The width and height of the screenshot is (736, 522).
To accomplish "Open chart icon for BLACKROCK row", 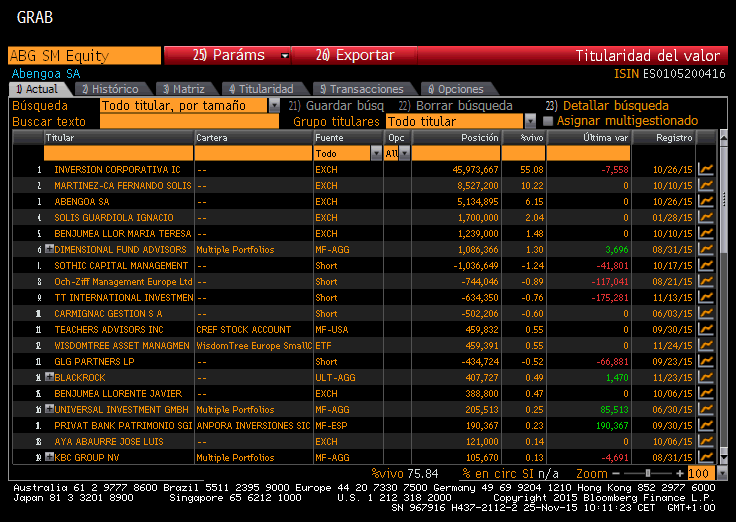I will (x=705, y=377).
